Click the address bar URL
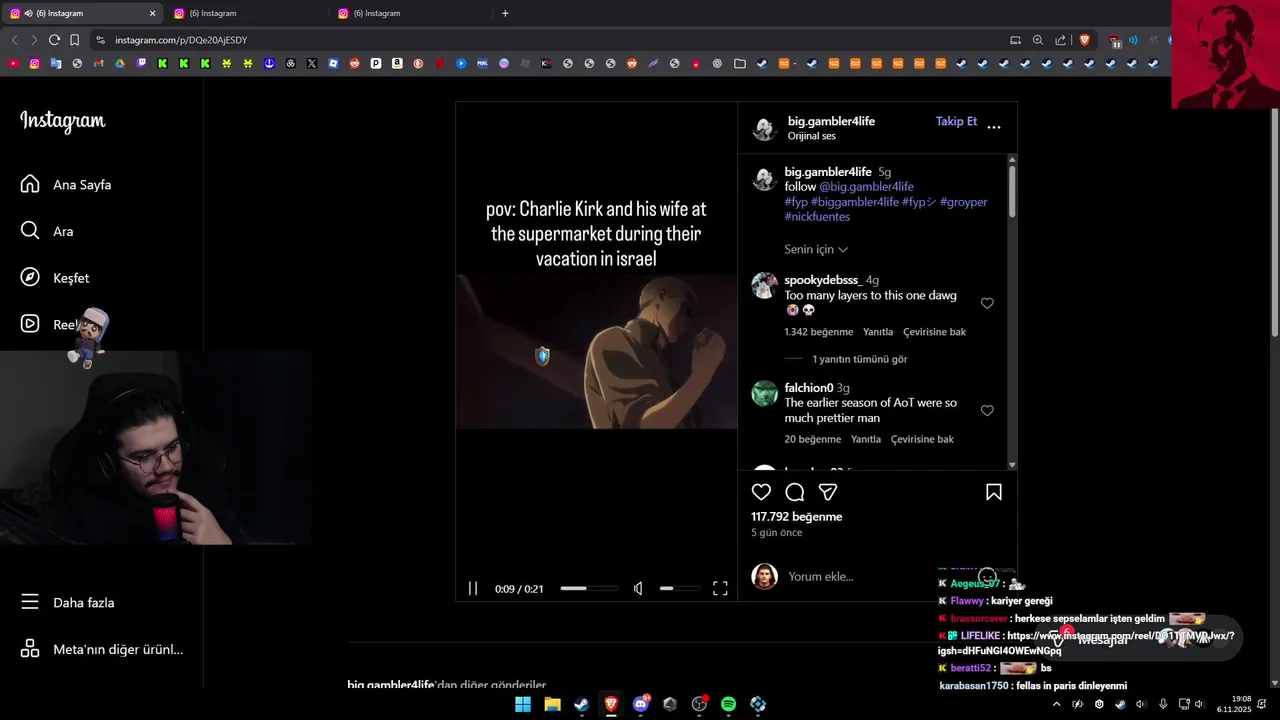This screenshot has height=720, width=1280. [181, 40]
